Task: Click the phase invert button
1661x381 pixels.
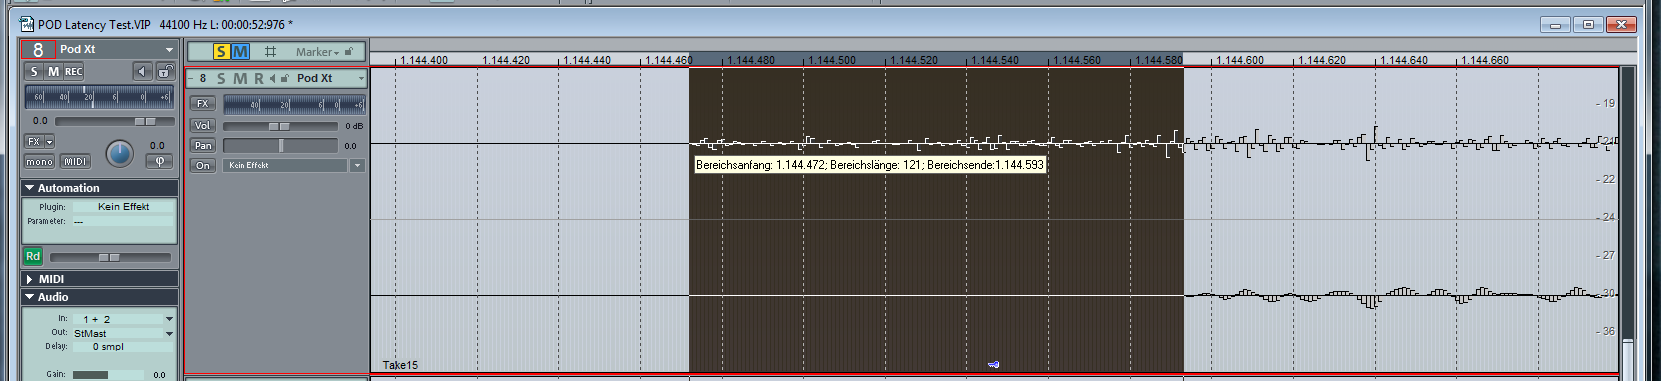Action: (x=160, y=161)
